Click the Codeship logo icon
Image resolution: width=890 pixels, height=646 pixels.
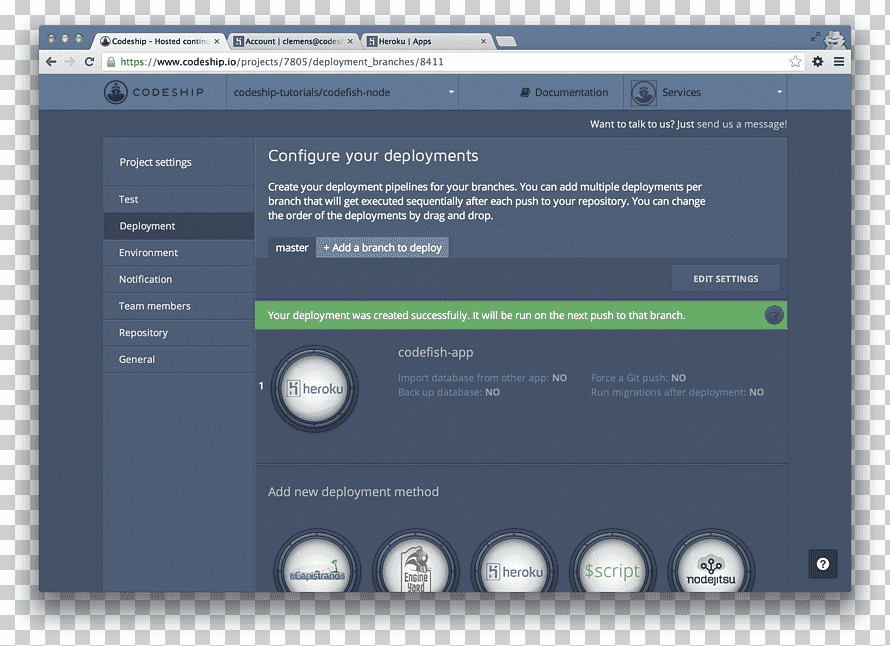click(116, 92)
